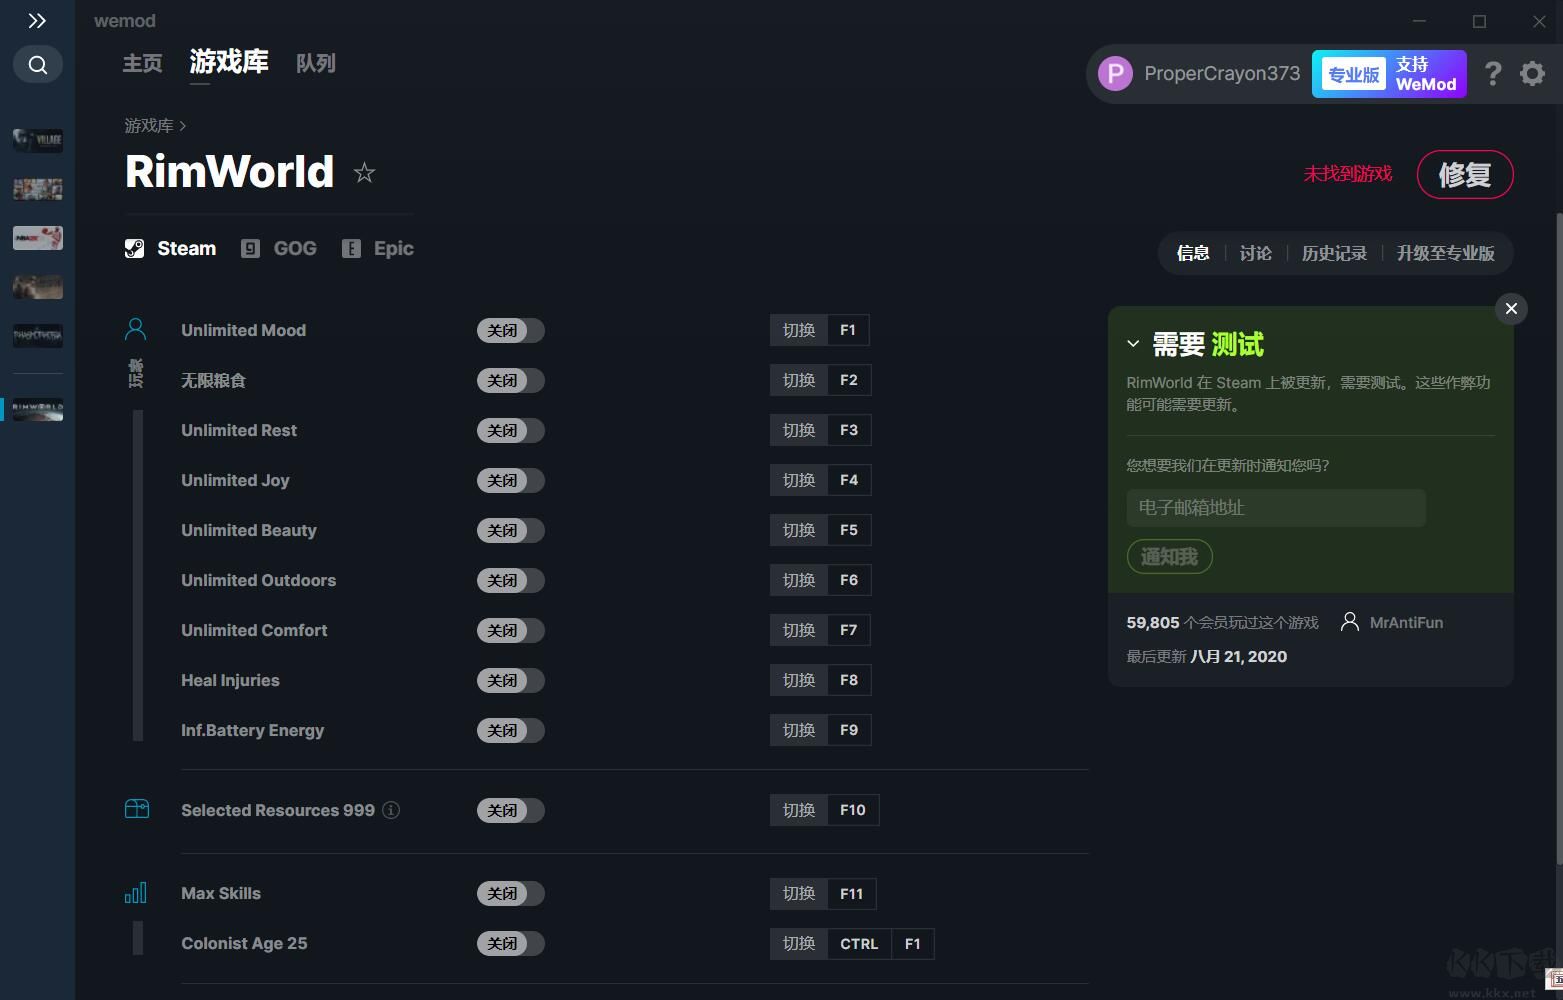The height and width of the screenshot is (1000, 1563).
Task: Open the 讨论 panel tab
Action: (1255, 253)
